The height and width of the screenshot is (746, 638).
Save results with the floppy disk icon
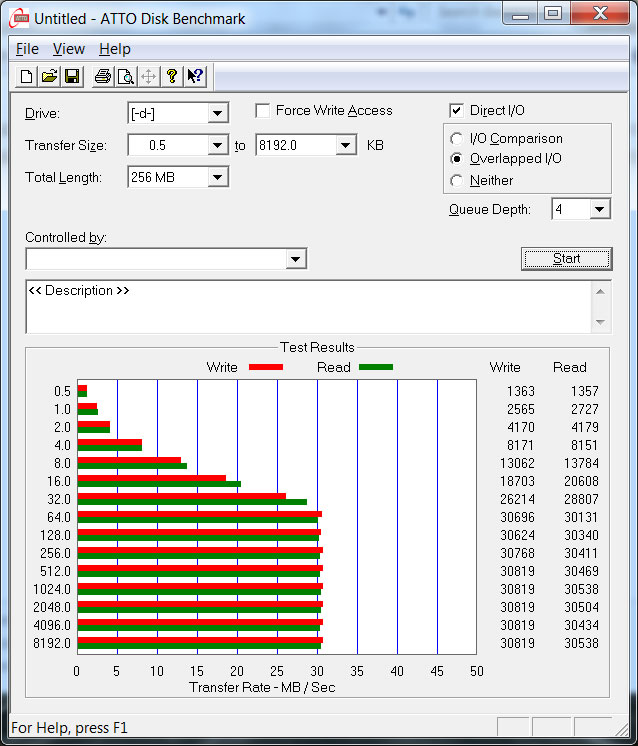[72, 76]
